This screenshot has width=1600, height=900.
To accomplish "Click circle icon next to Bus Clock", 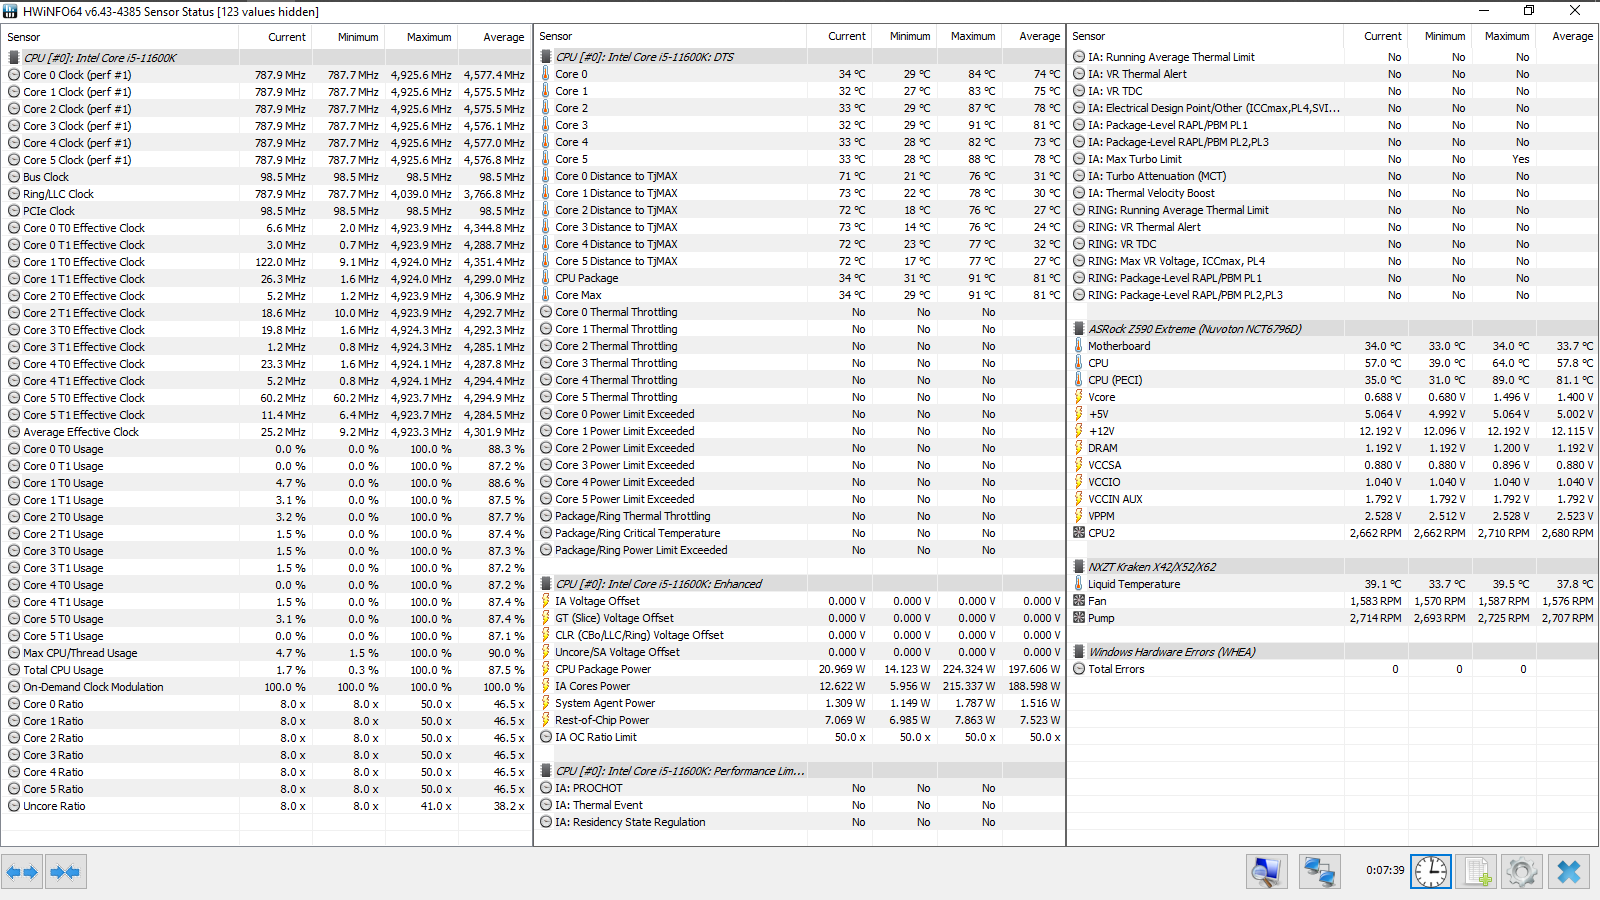I will click(x=14, y=177).
